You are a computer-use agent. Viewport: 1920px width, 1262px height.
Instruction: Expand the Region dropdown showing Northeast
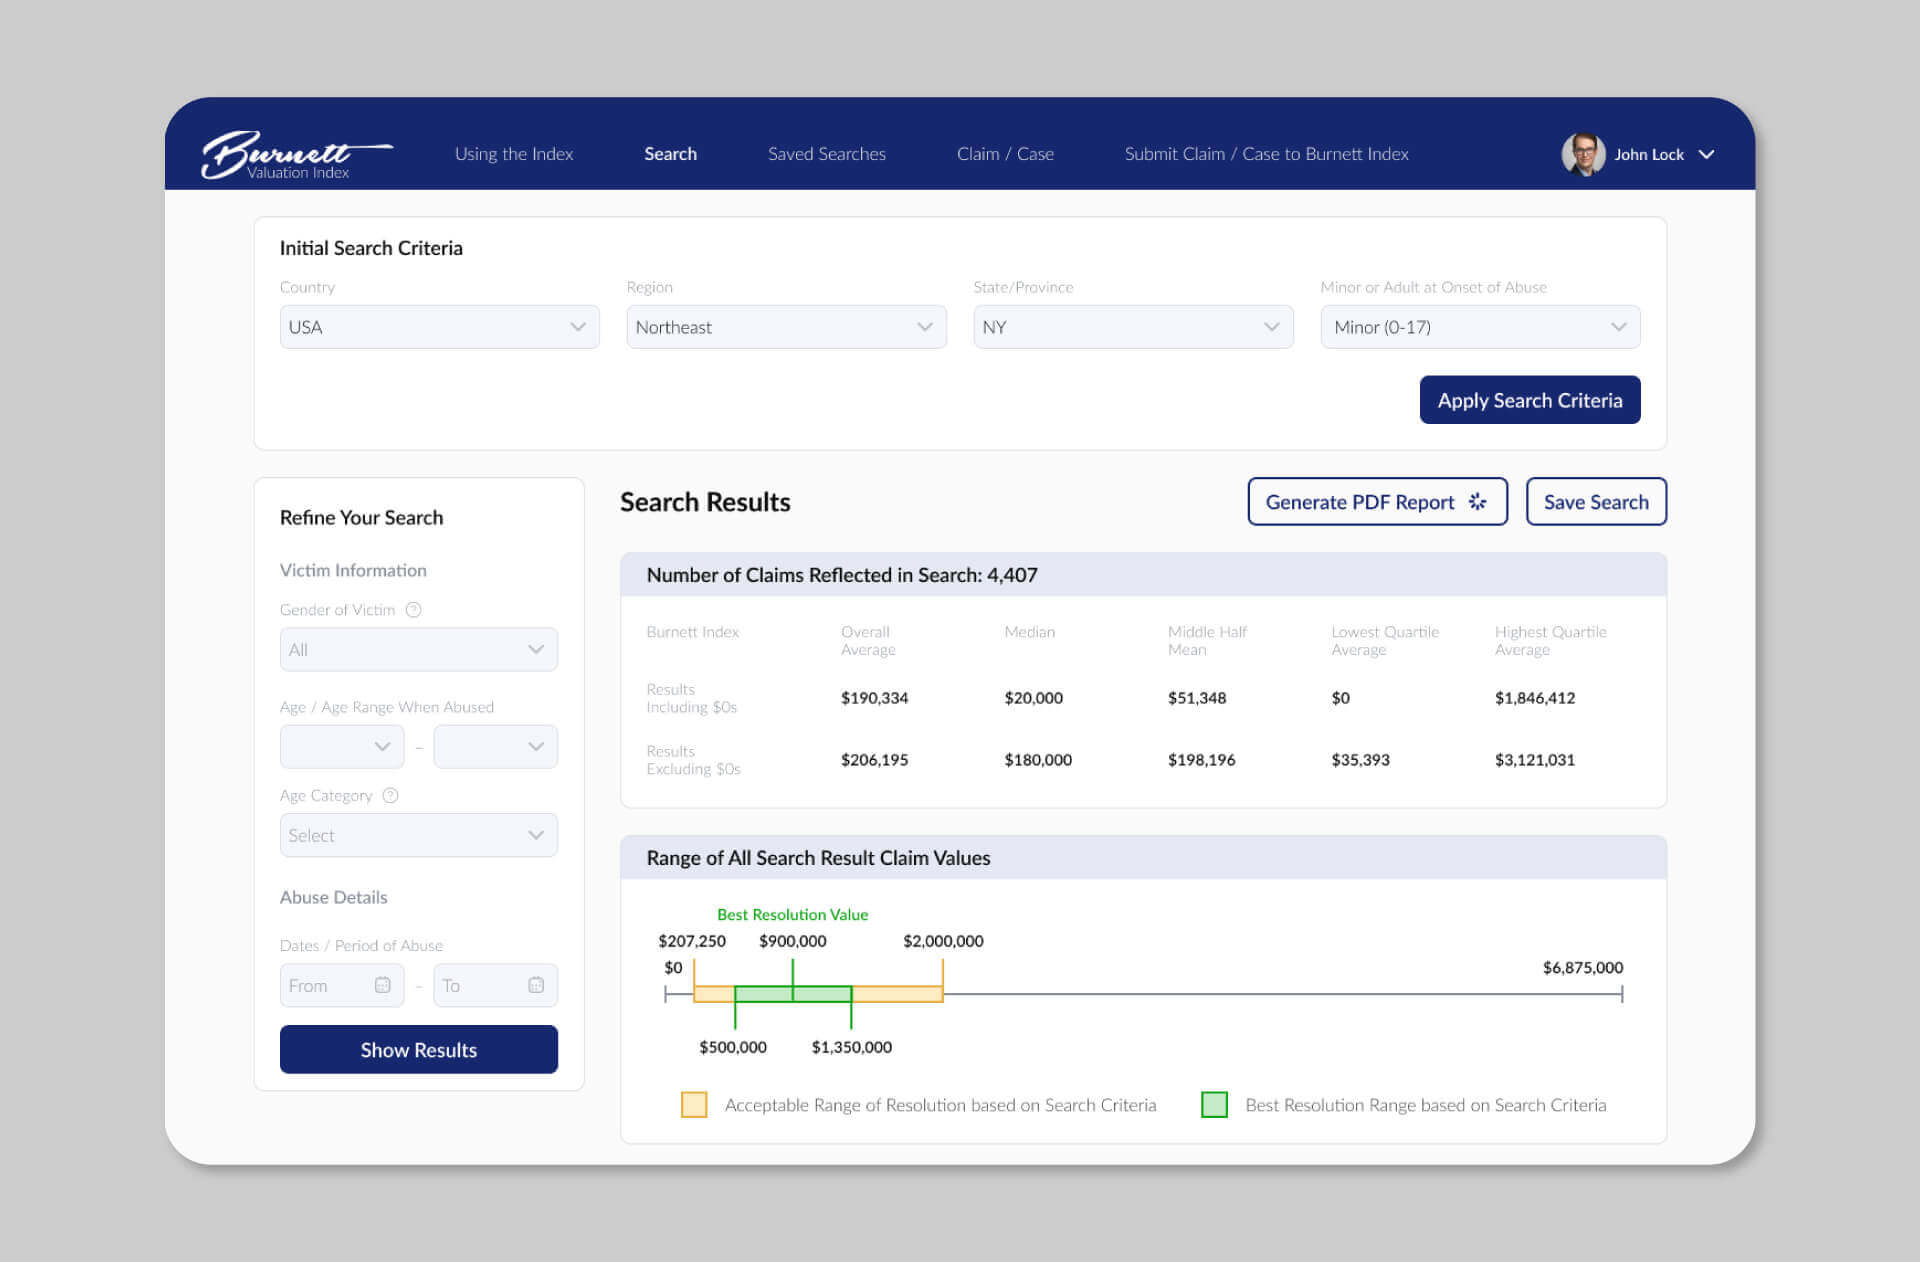785,327
